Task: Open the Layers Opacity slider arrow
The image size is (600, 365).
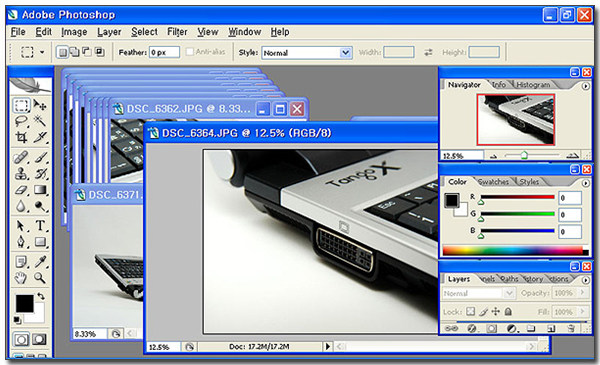Action: point(582,293)
